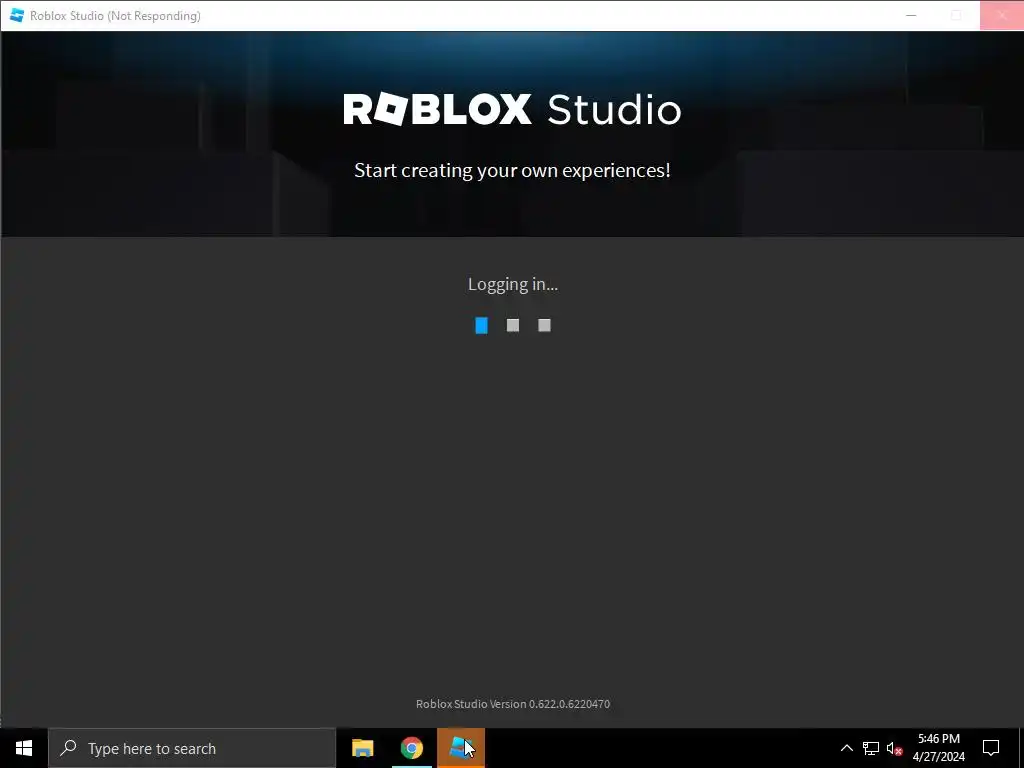Click the 'Roblox Studio (Not Responding)' window title
Screen dimensions: 1024x768
tap(115, 16)
